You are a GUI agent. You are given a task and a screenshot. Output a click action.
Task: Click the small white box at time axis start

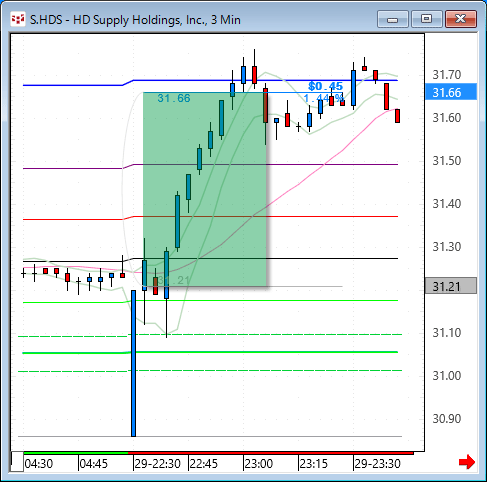[x=17, y=462]
